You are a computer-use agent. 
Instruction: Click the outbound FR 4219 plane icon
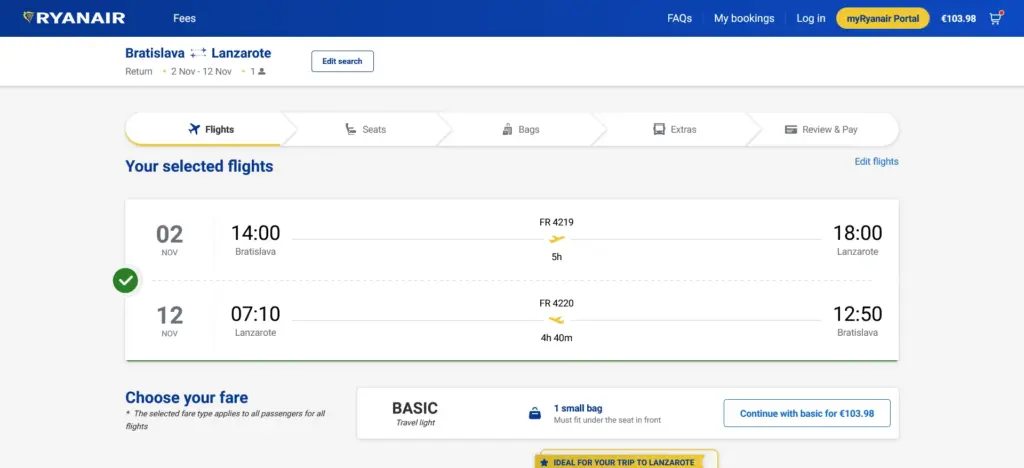point(556,239)
